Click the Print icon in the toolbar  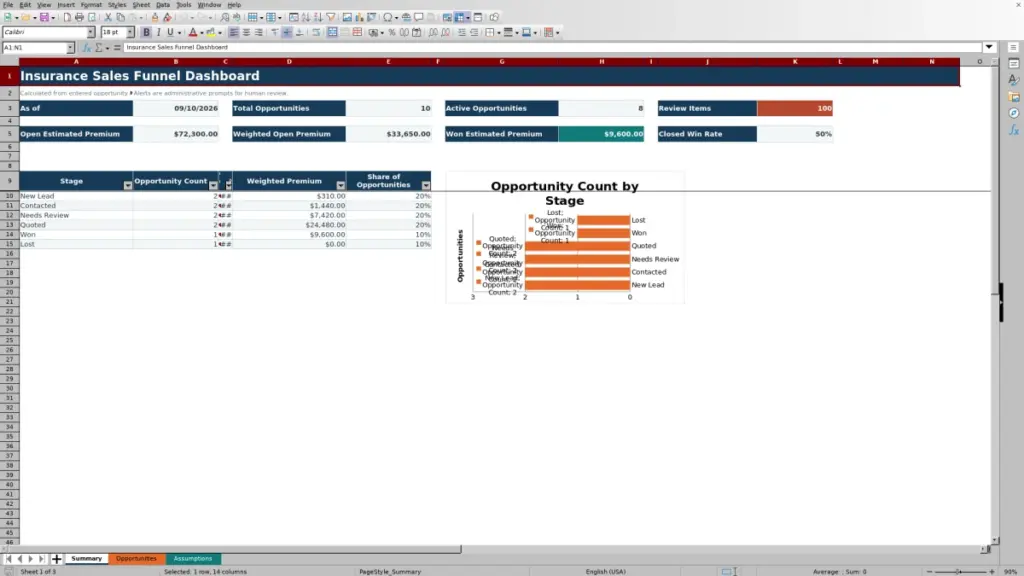coord(79,17)
